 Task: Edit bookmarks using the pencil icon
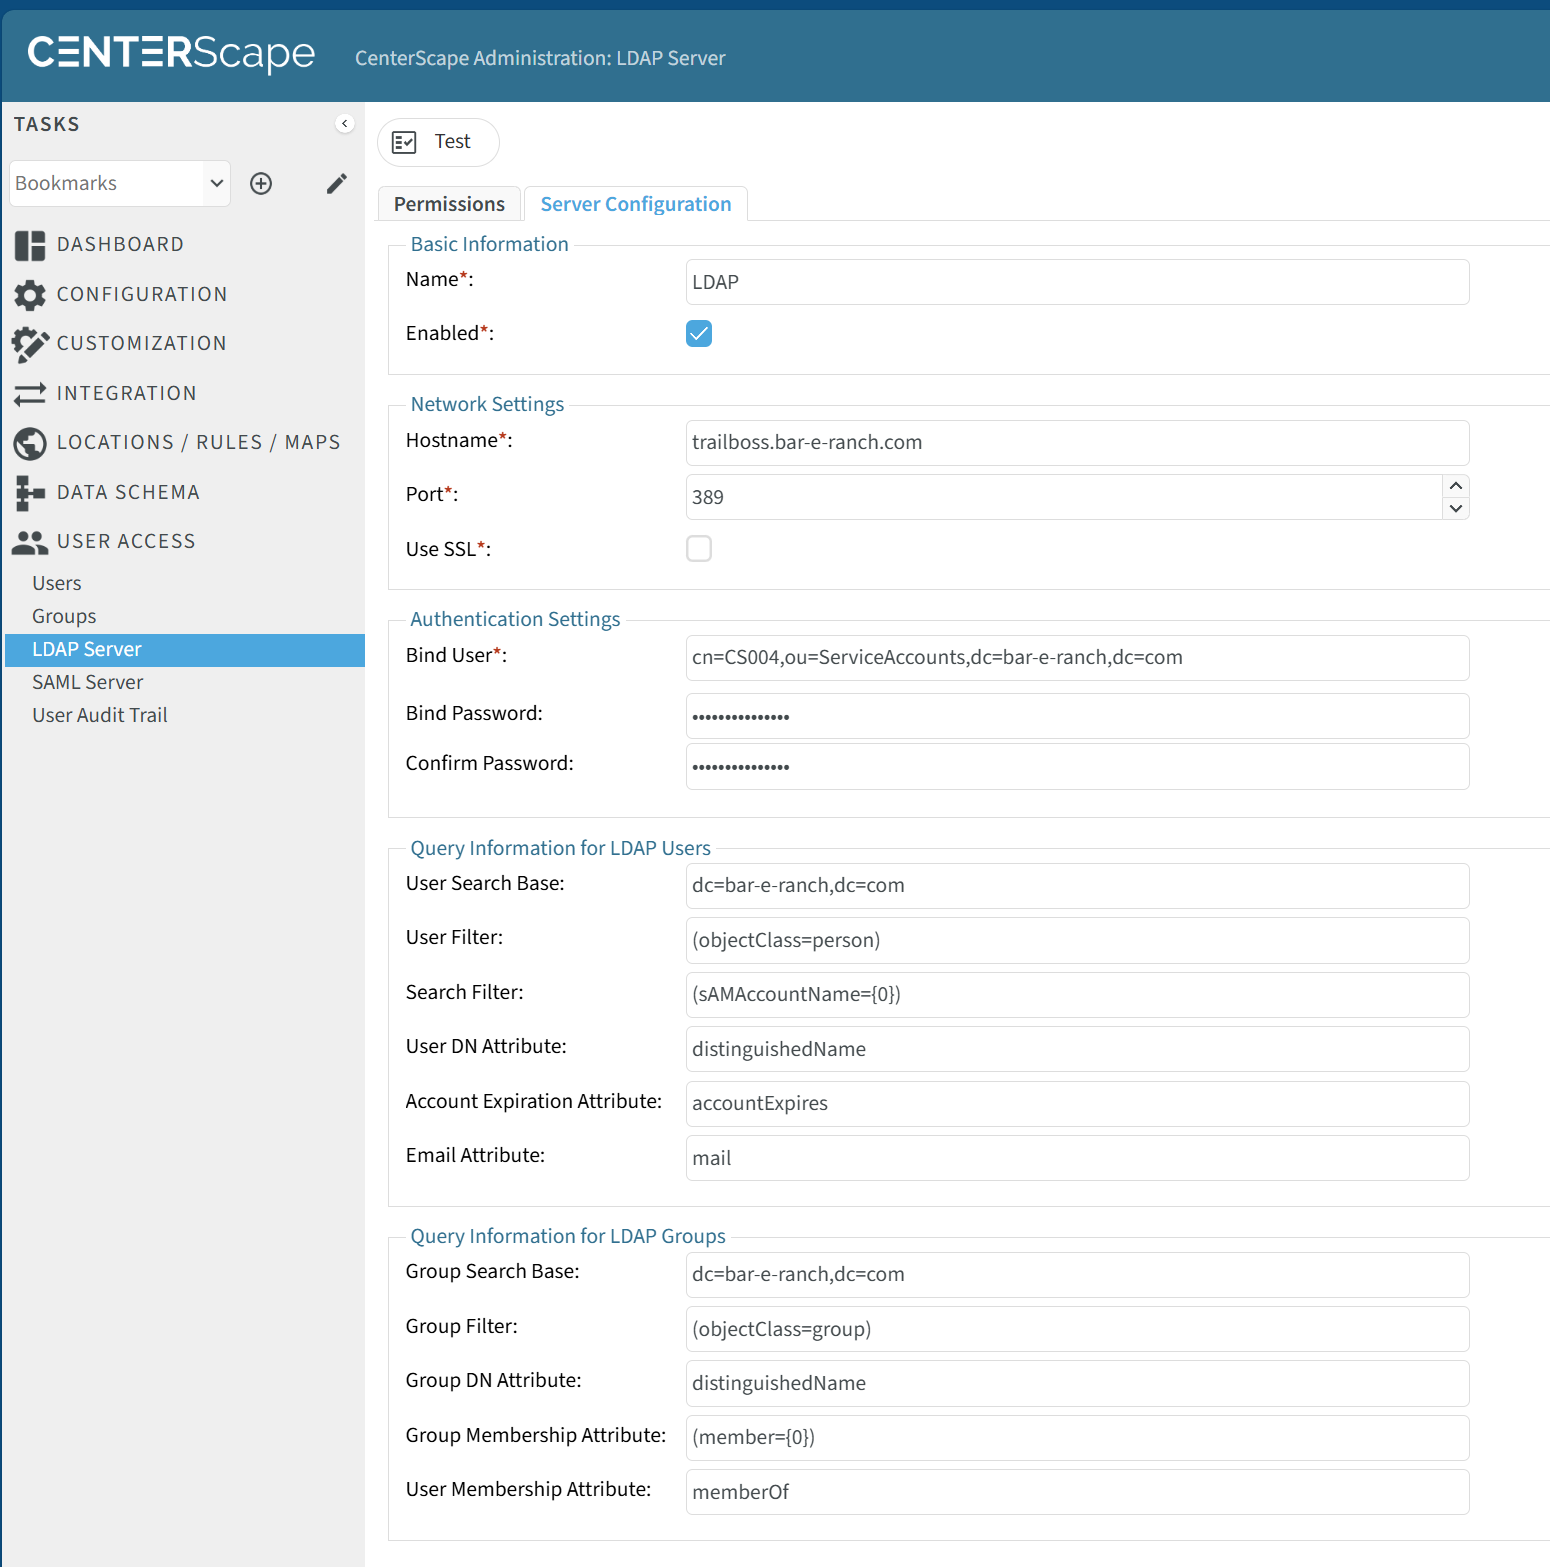pos(337,184)
